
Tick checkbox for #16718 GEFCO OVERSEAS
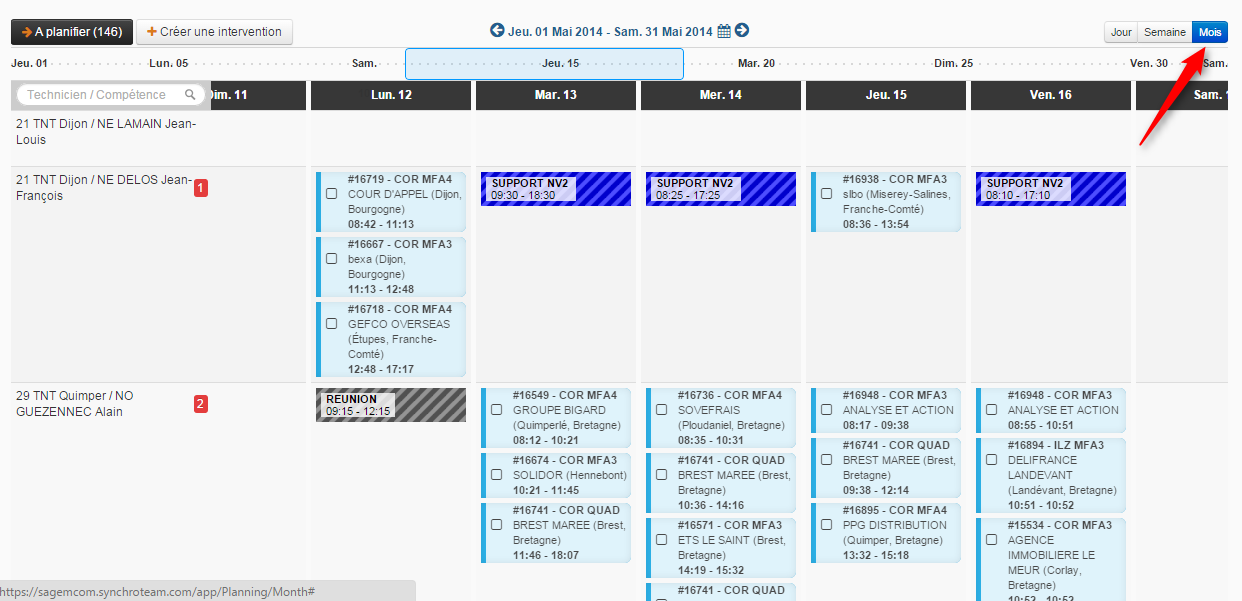tap(331, 324)
